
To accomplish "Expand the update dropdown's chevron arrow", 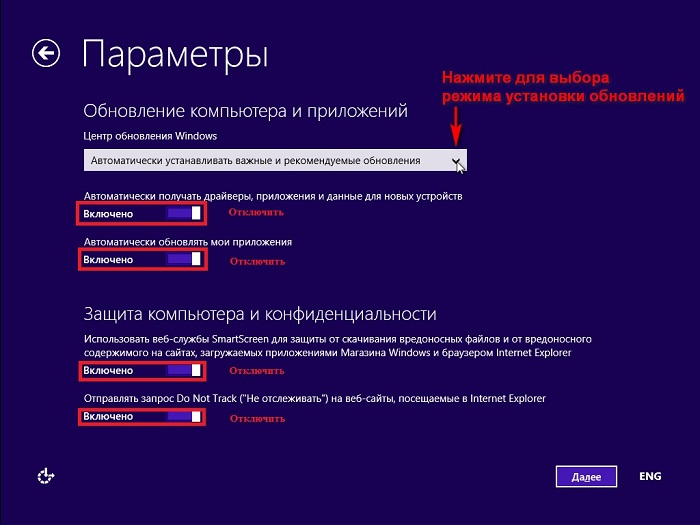I will pyautogui.click(x=455, y=161).
